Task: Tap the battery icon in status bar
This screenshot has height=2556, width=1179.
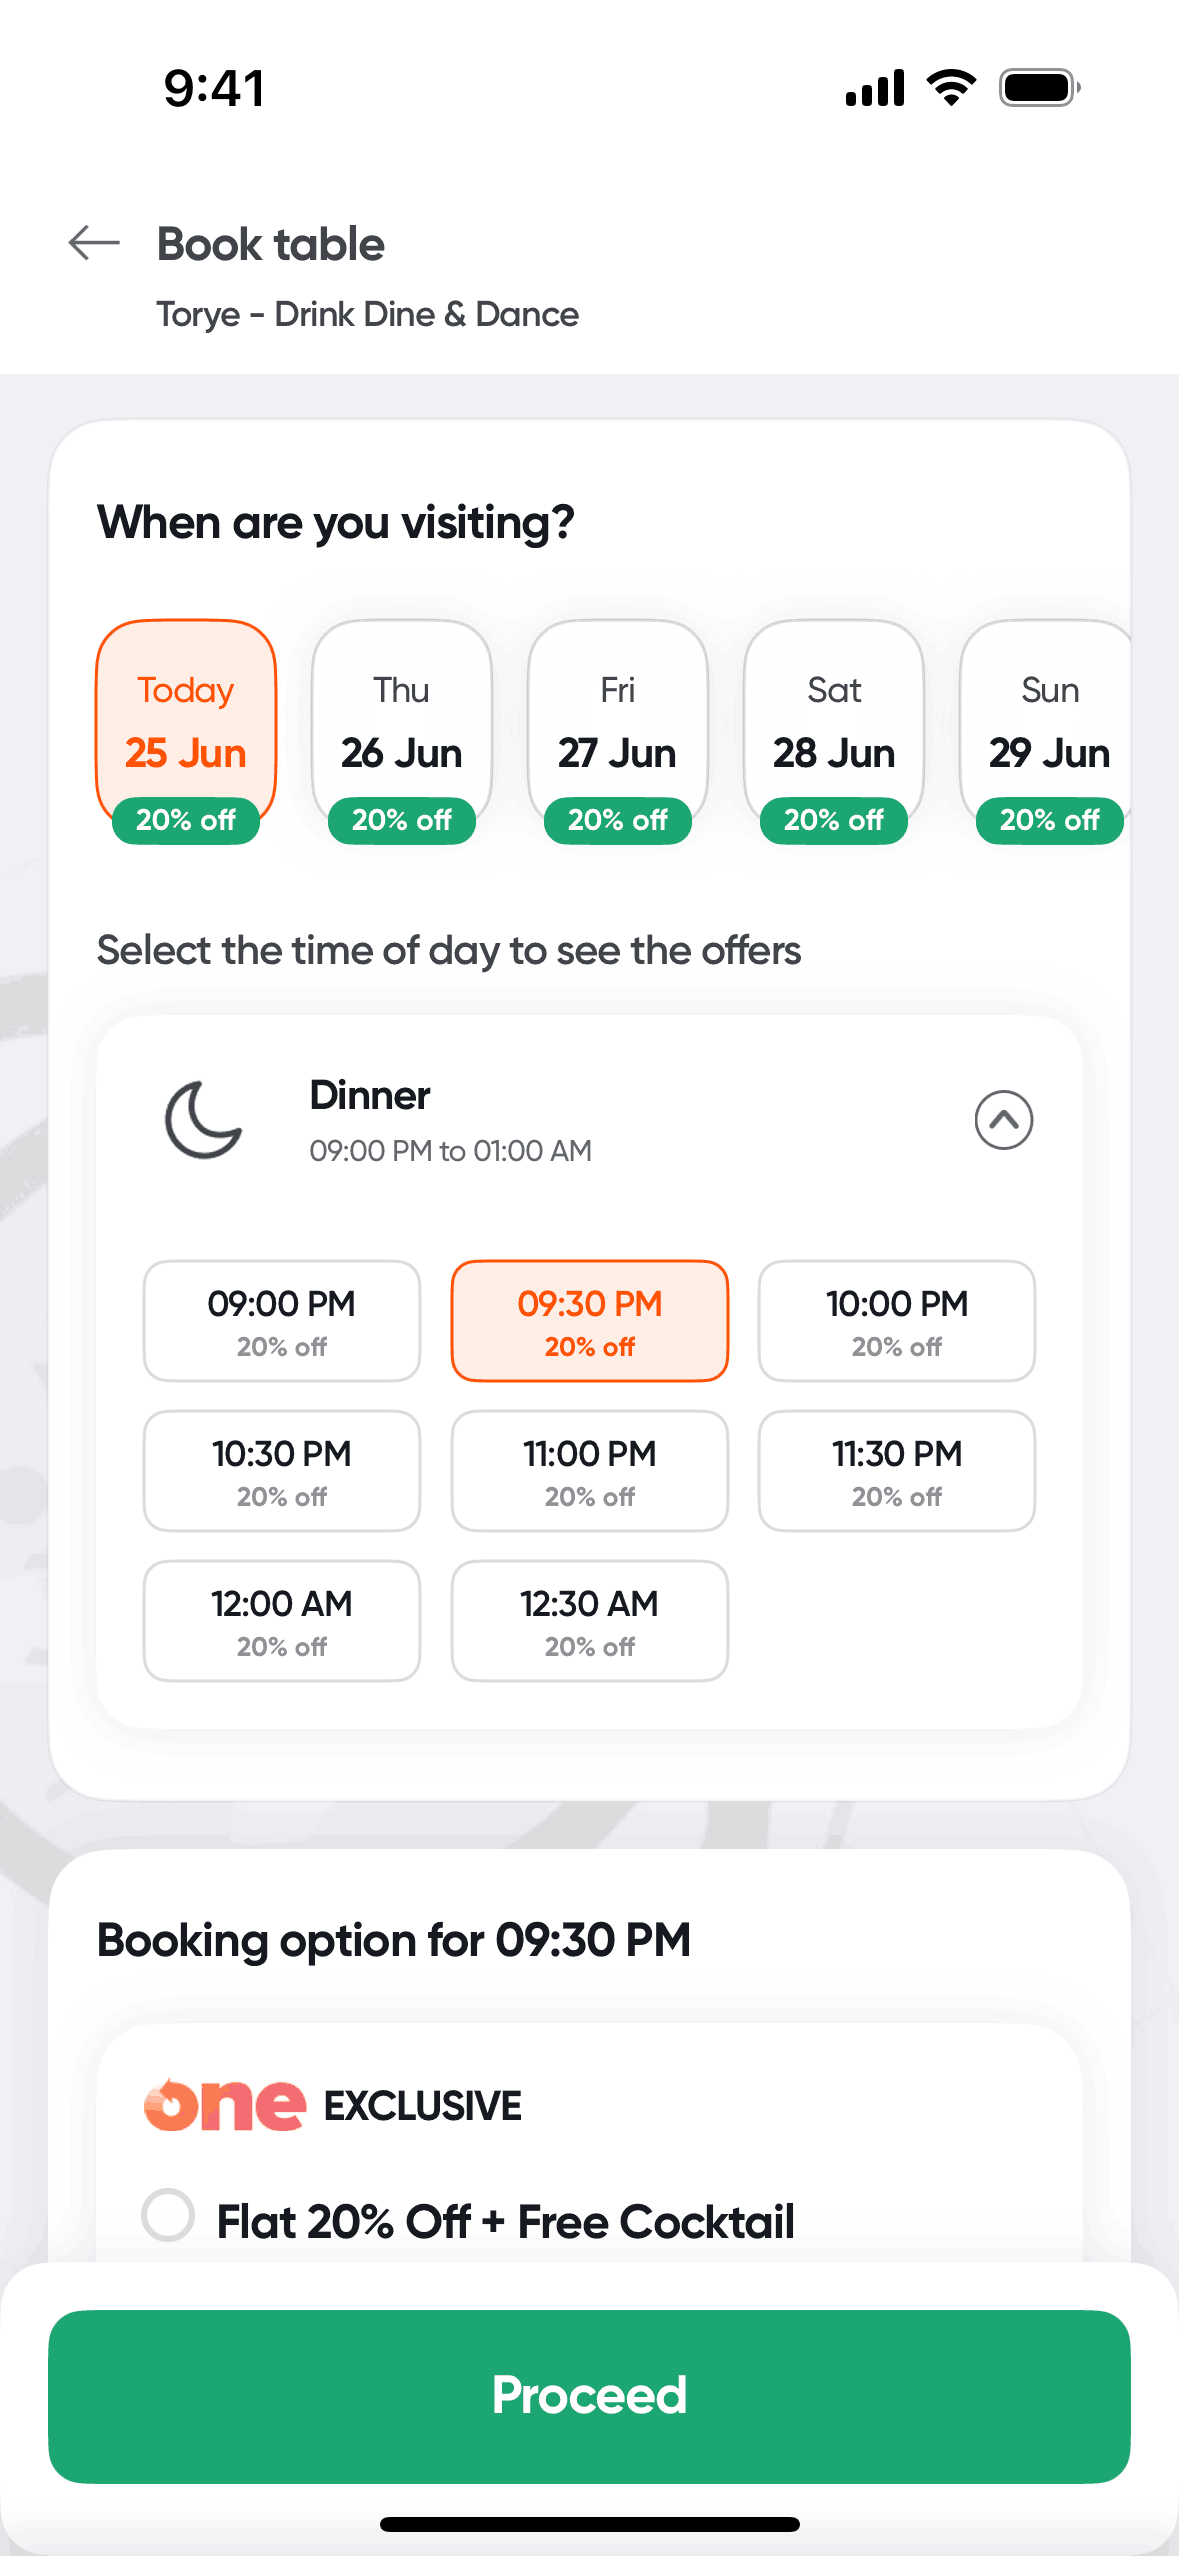Action: 1040,88
